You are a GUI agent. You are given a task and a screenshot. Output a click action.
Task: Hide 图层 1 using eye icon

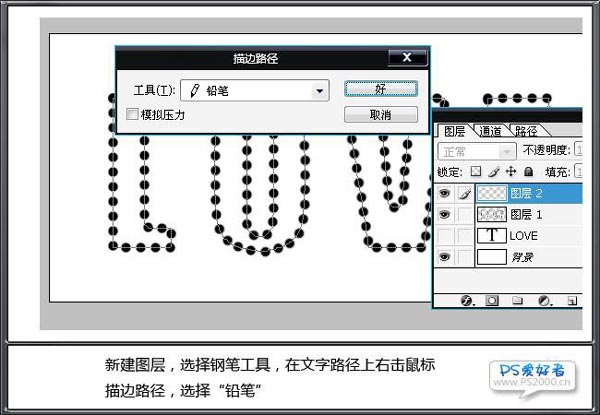[x=445, y=214]
